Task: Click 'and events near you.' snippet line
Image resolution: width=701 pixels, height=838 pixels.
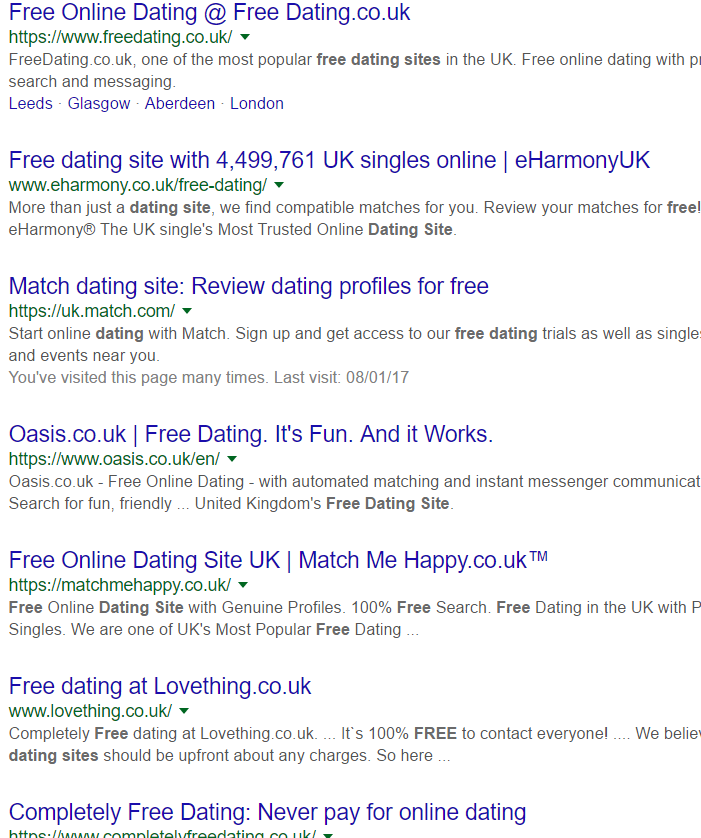Action: [84, 355]
